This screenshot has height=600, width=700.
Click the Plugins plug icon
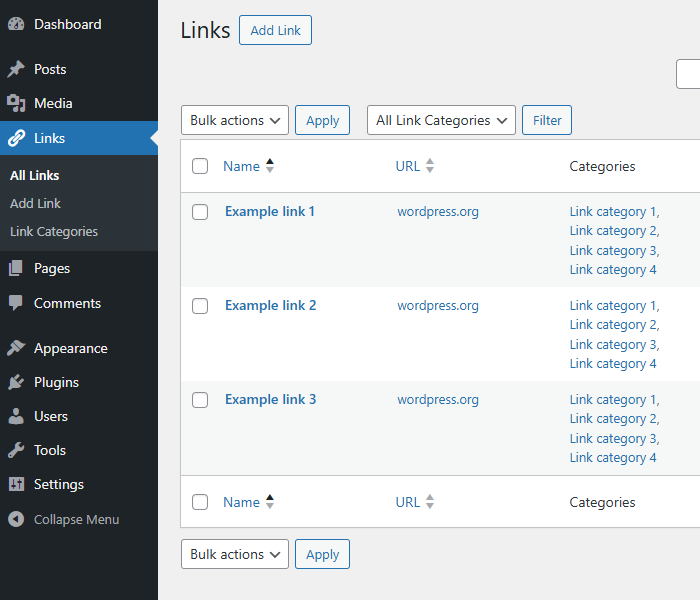coord(16,382)
